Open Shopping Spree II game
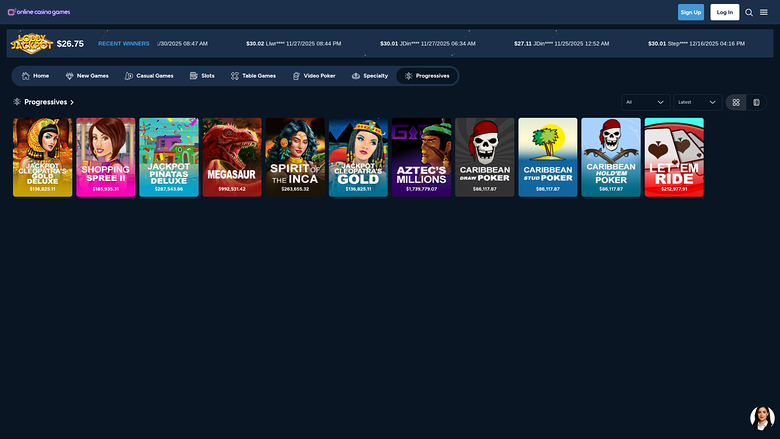This screenshot has width=780, height=439. click(105, 157)
